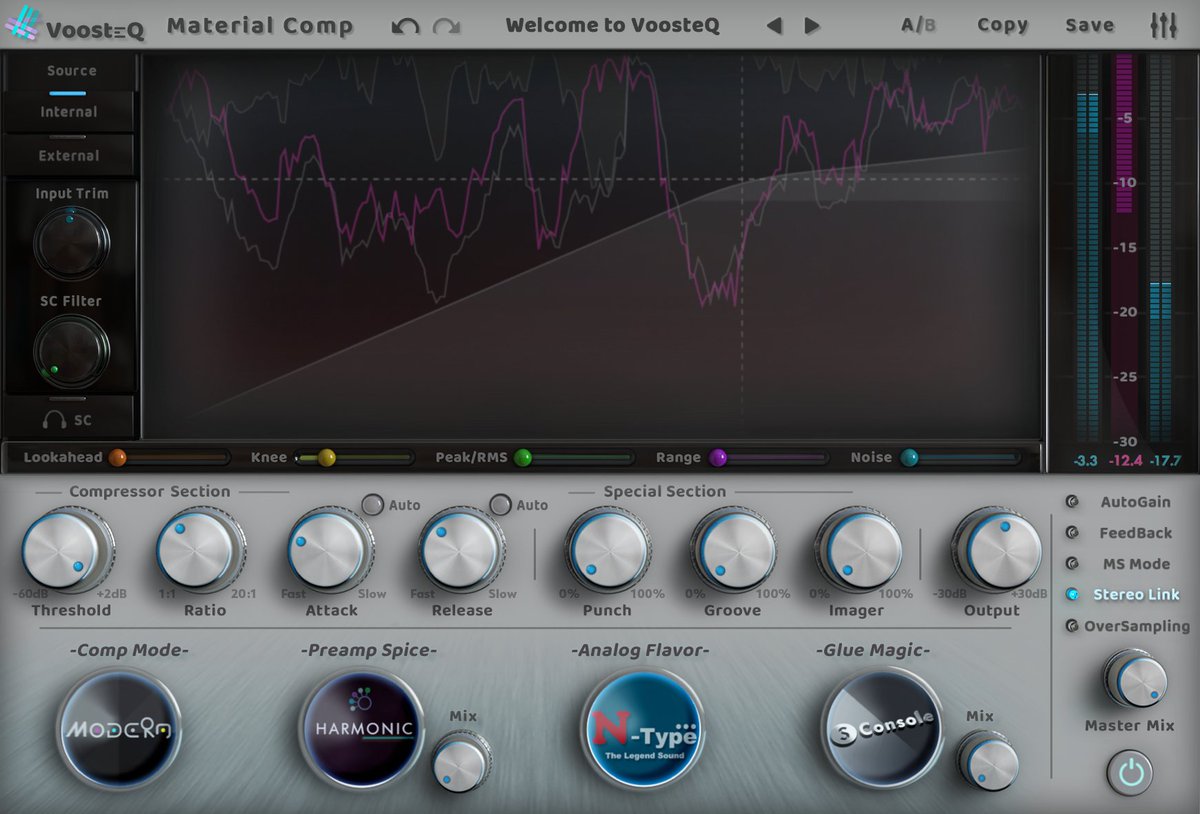Image resolution: width=1200 pixels, height=814 pixels.
Task: Click the Material Comp title
Action: pos(260,26)
